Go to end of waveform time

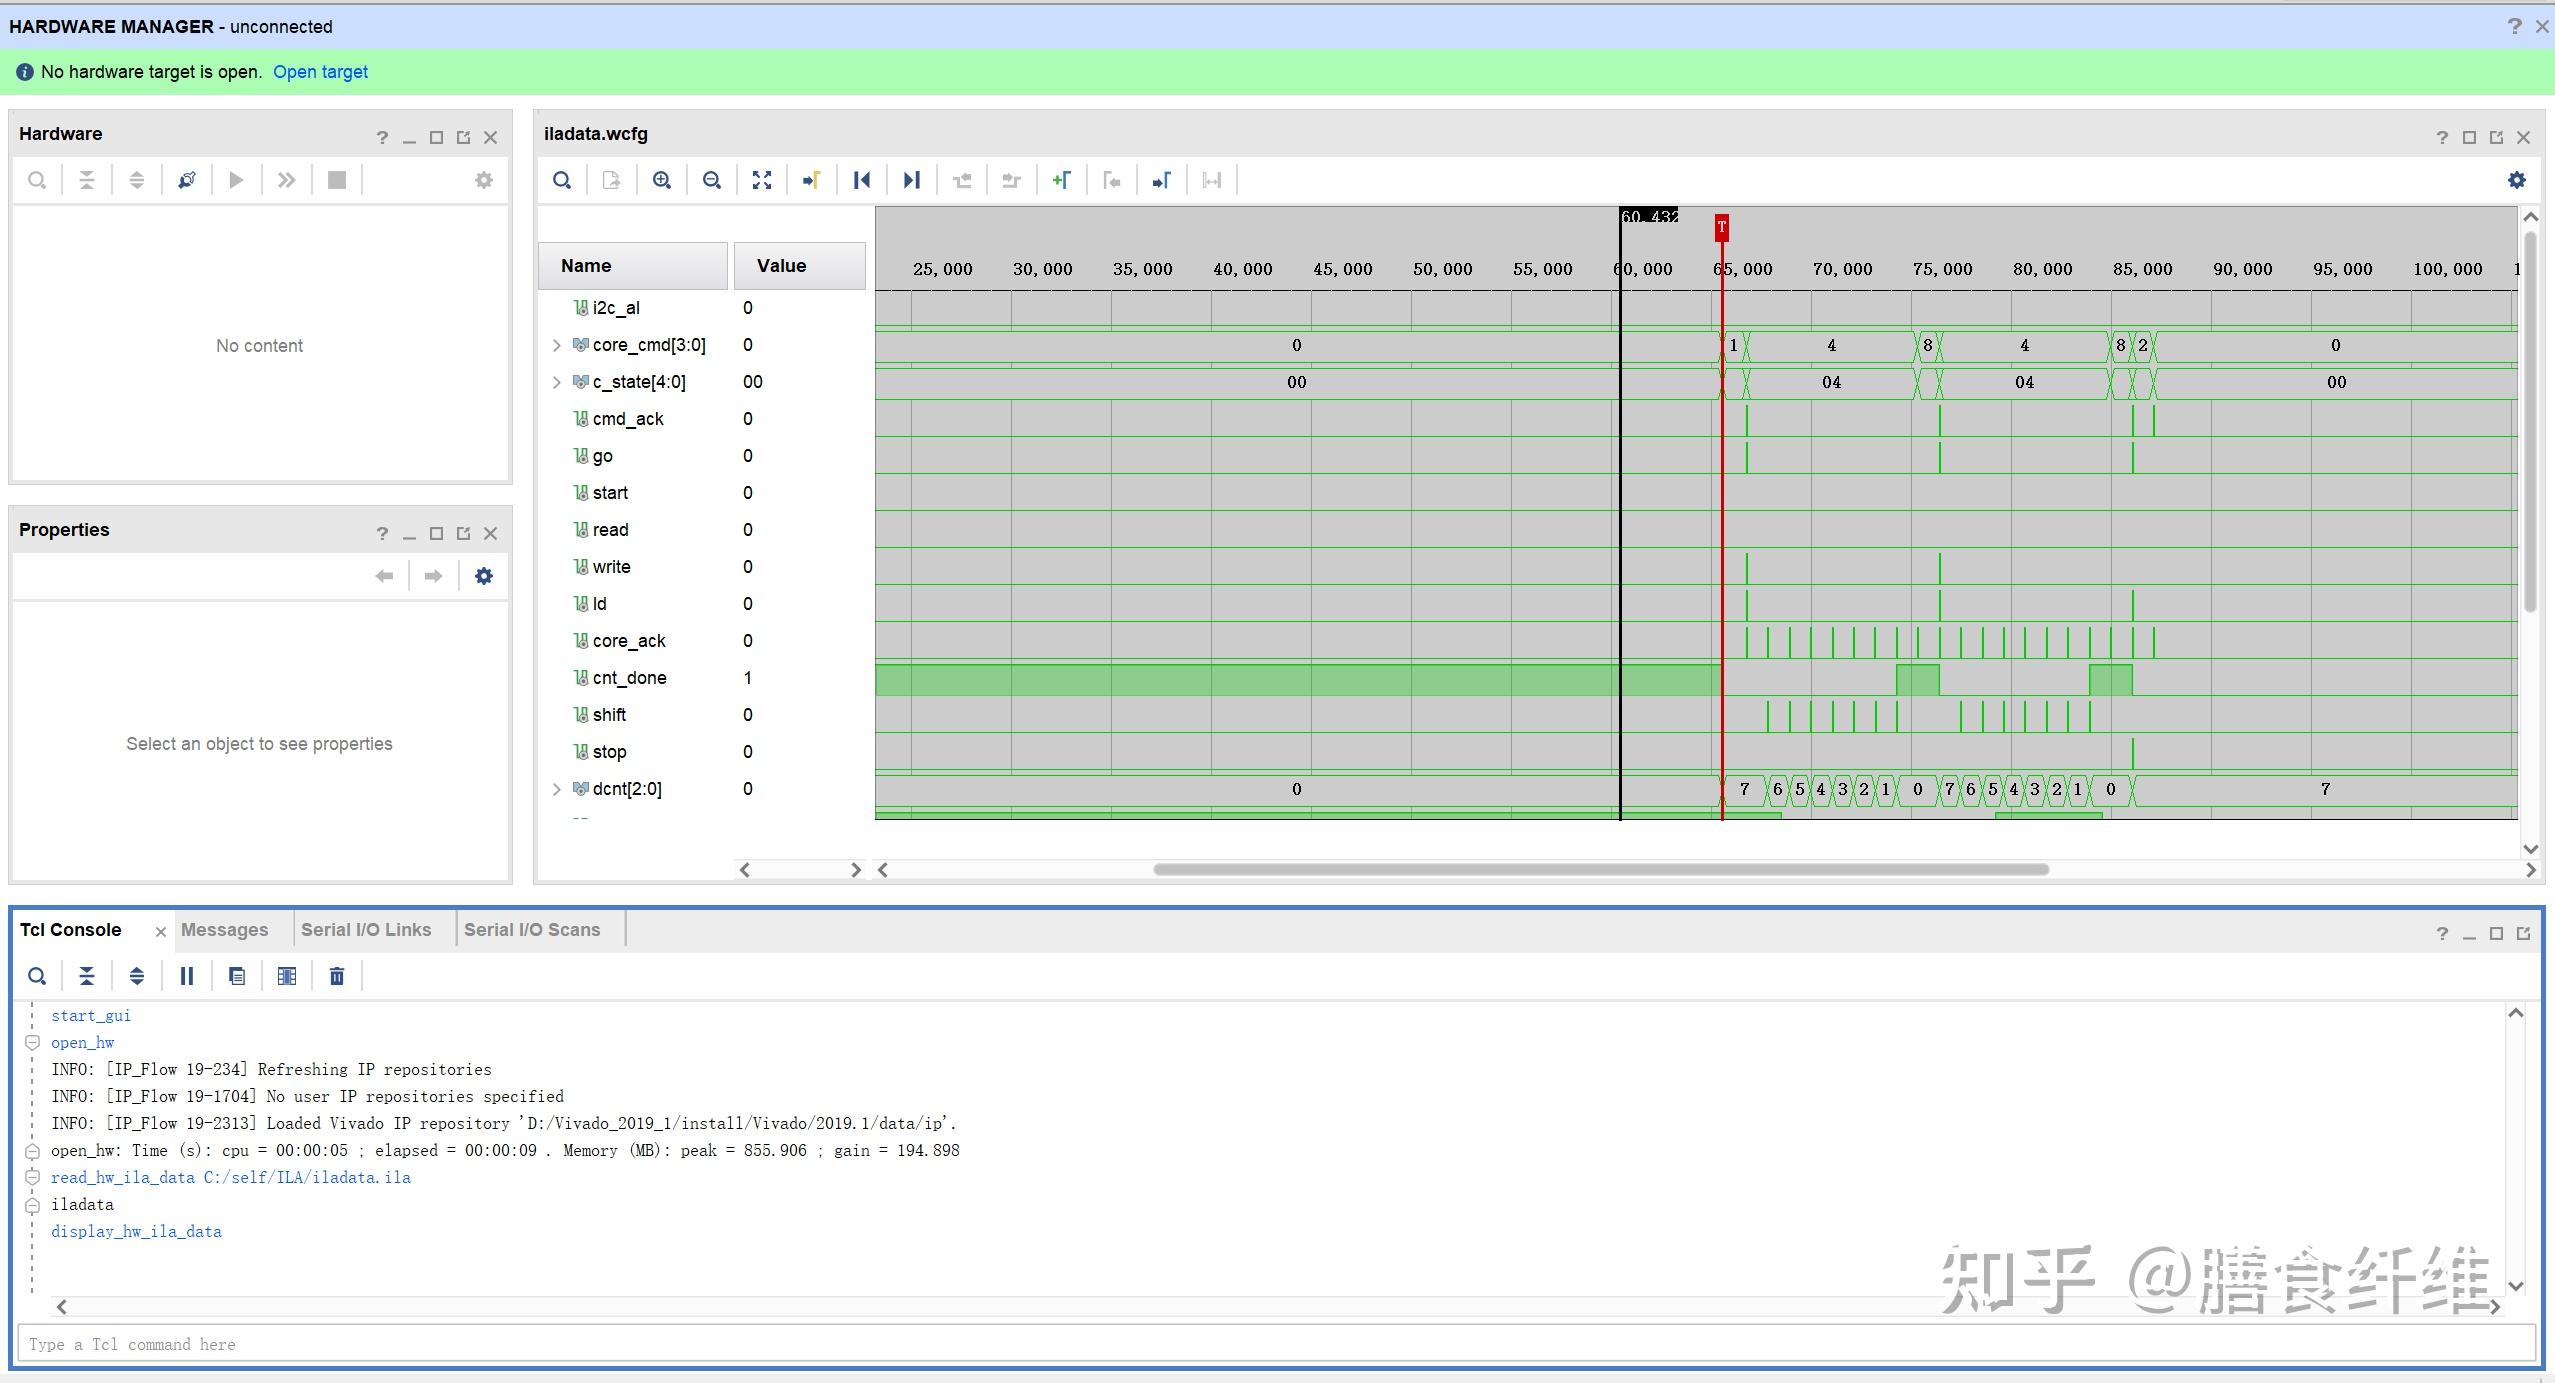[x=911, y=180]
